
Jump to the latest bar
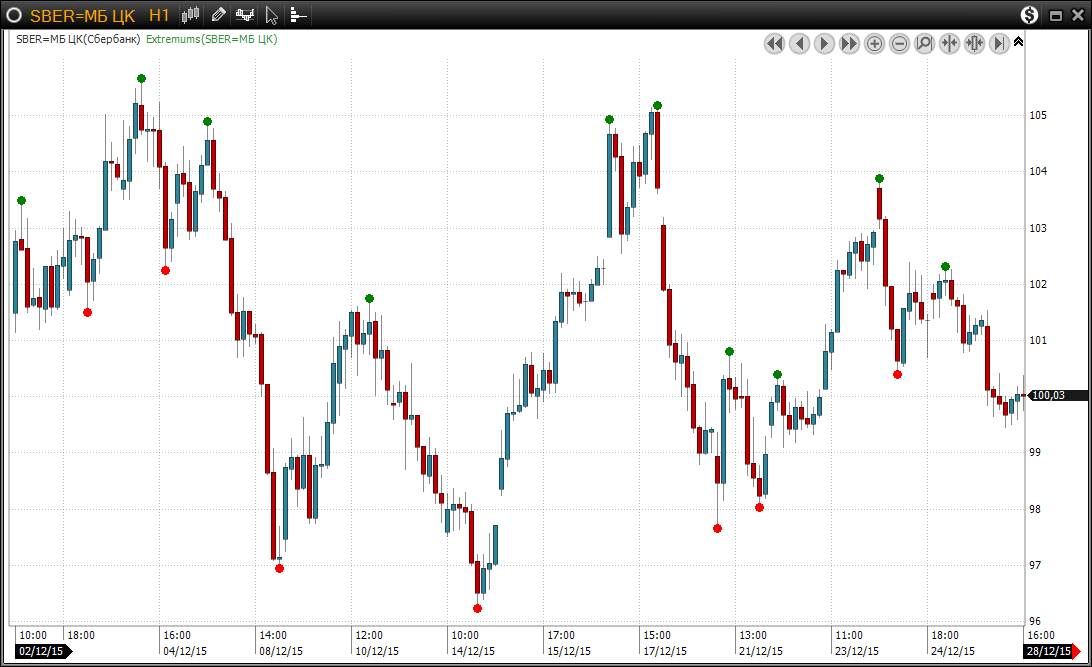tap(999, 43)
